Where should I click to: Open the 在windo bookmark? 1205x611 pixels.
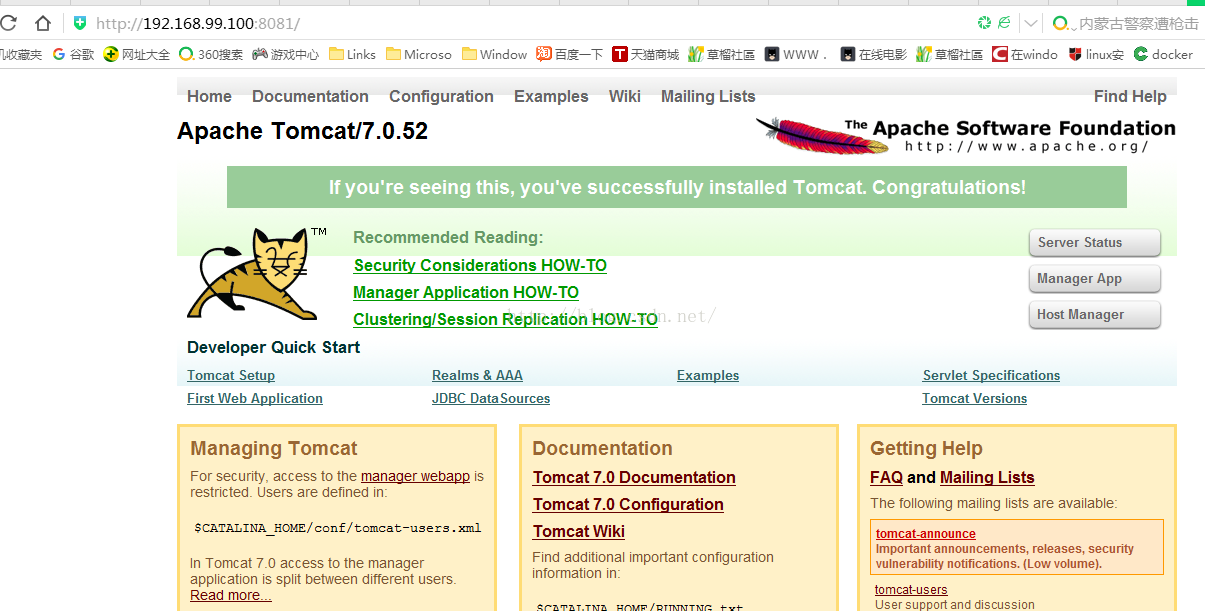point(1025,54)
